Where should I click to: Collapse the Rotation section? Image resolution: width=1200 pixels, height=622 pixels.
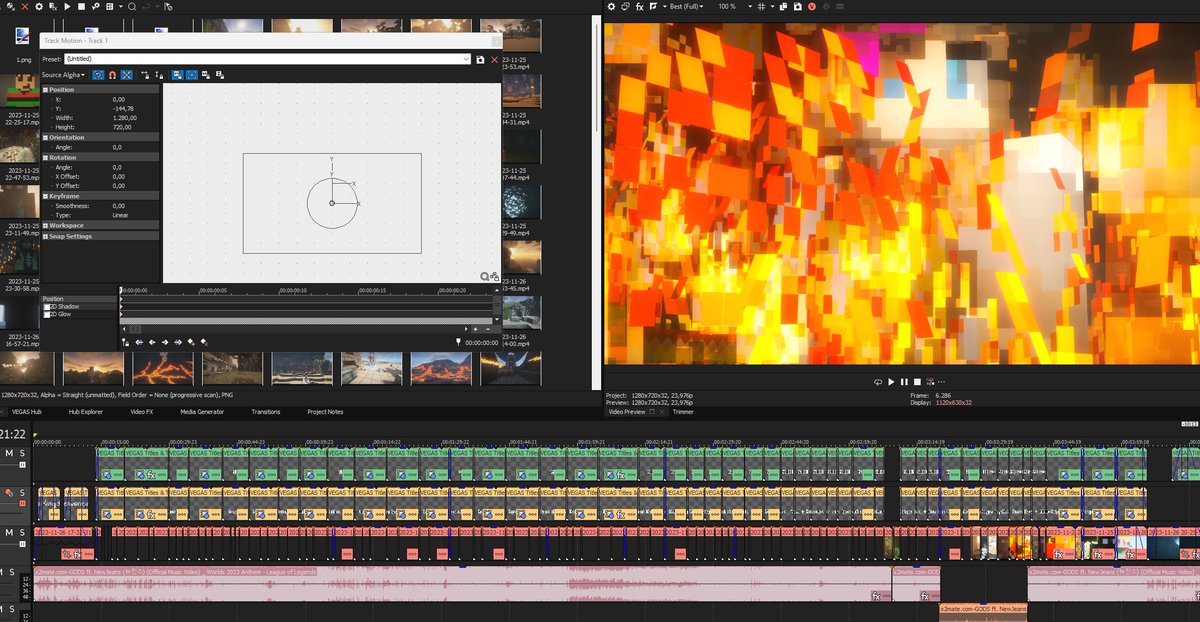(44, 158)
